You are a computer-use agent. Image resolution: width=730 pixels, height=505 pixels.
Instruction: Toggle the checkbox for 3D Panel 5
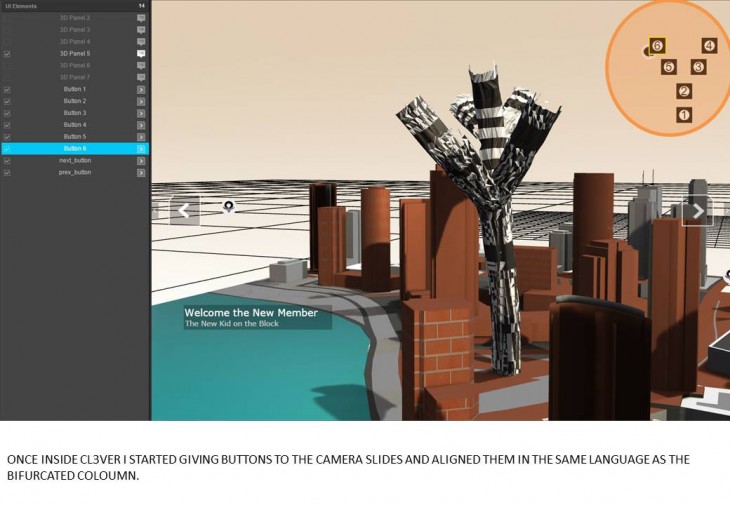click(x=7, y=53)
